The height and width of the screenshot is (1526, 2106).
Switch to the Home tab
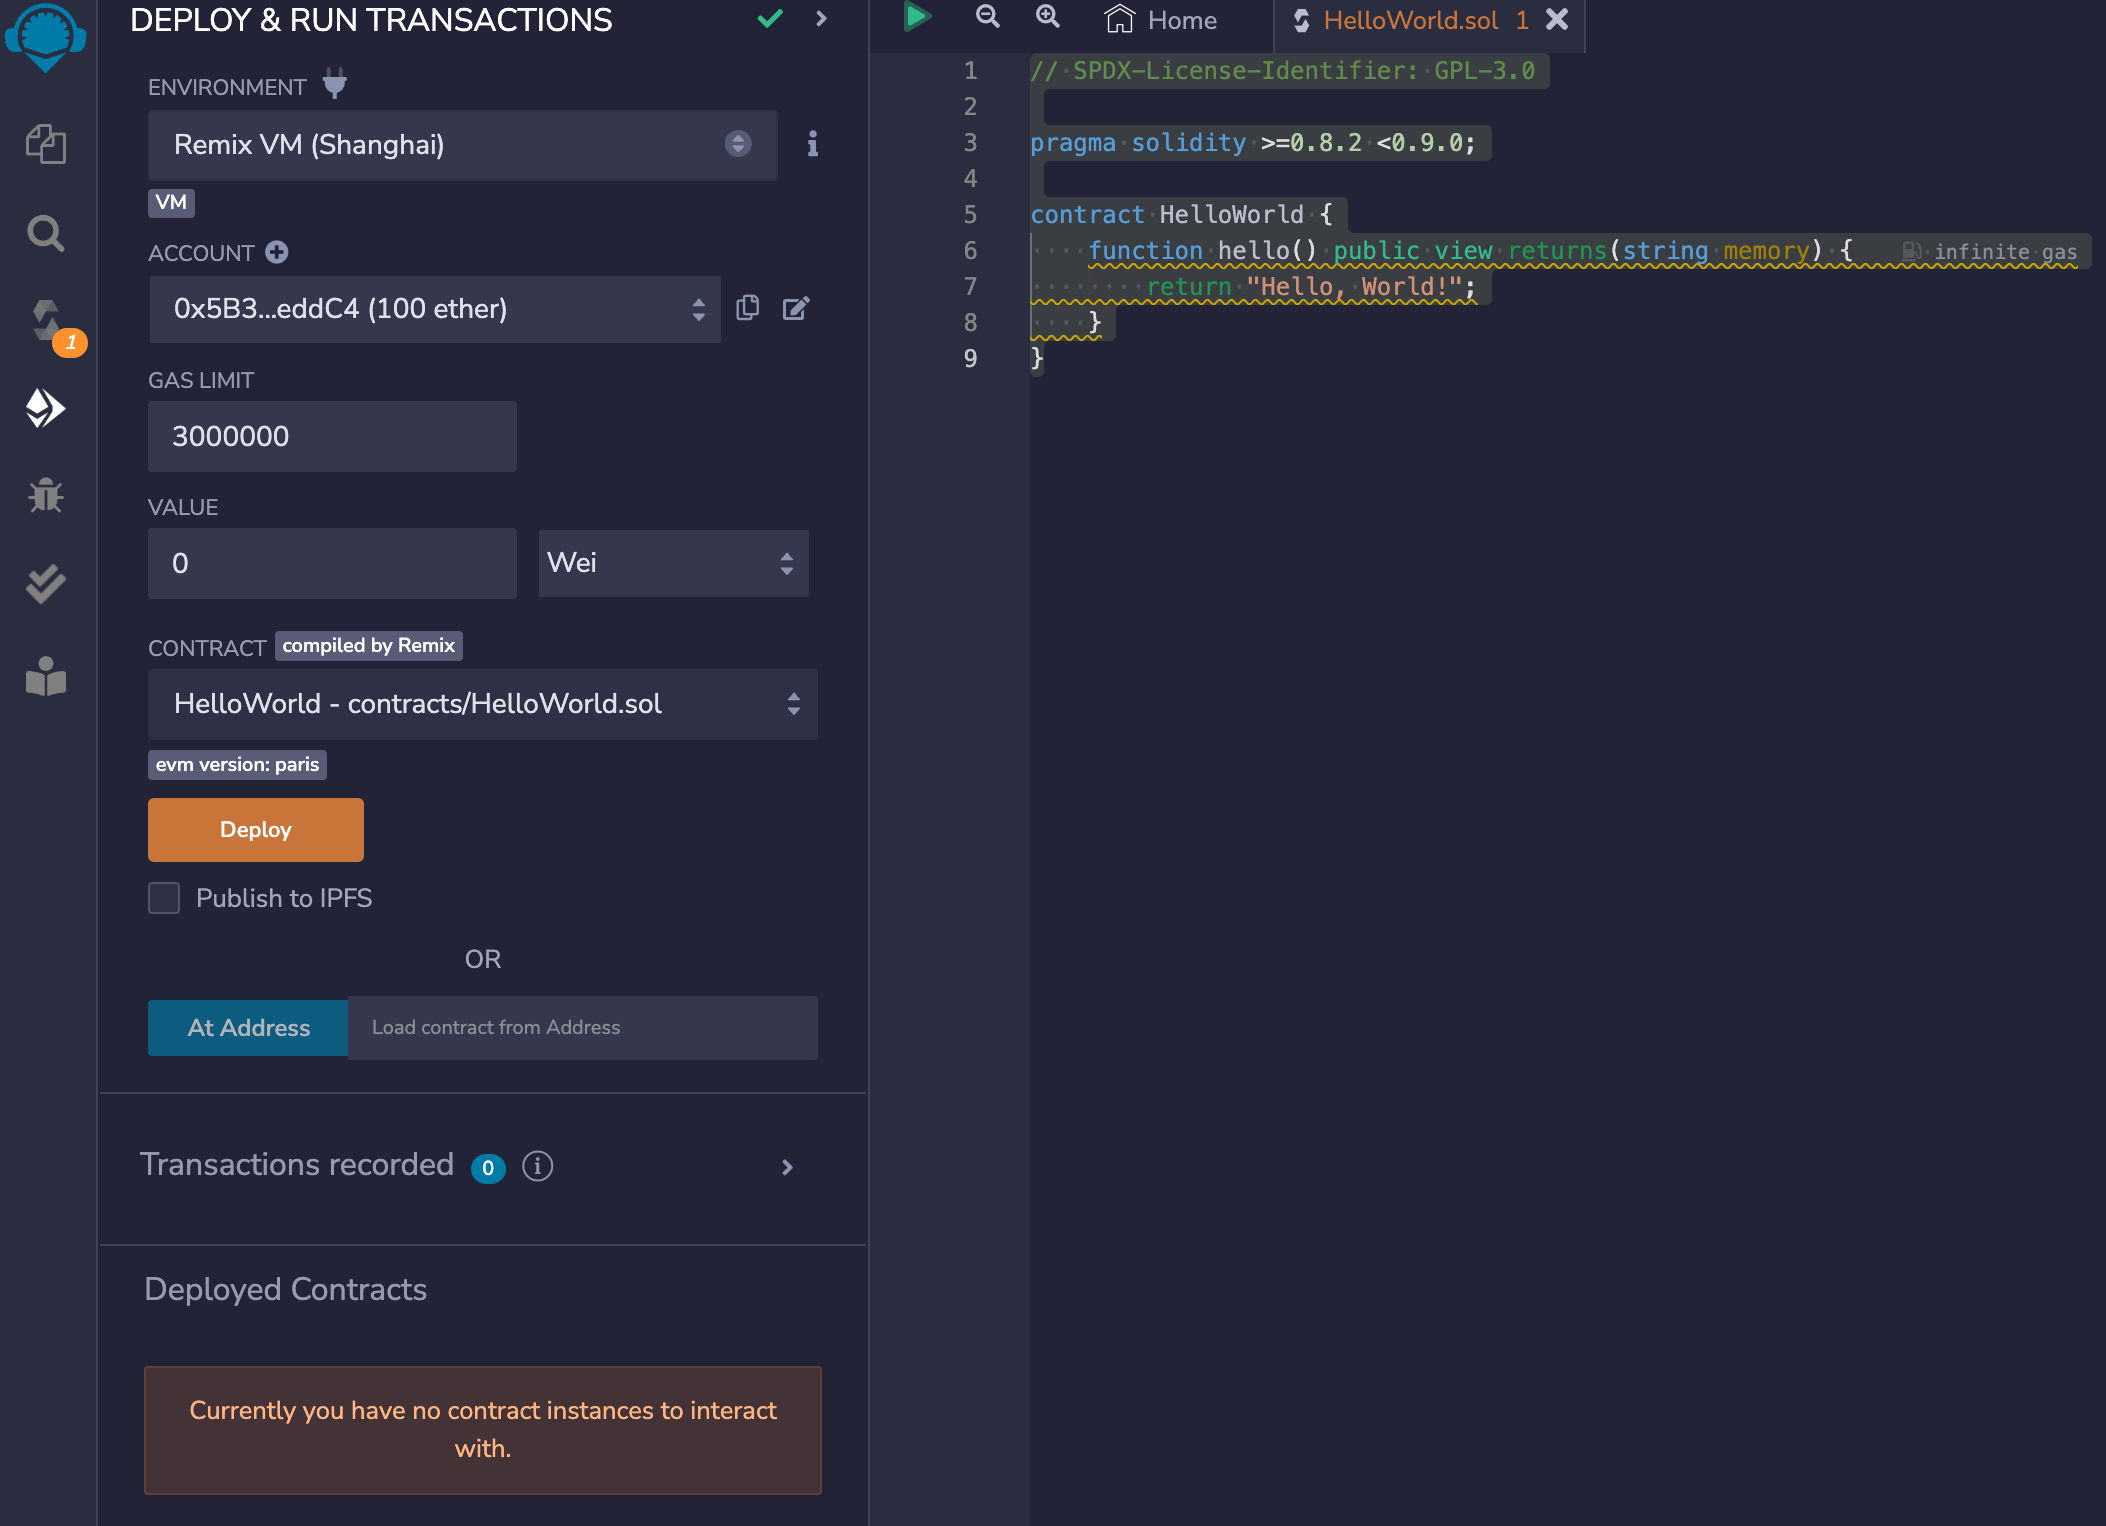pyautogui.click(x=1162, y=20)
